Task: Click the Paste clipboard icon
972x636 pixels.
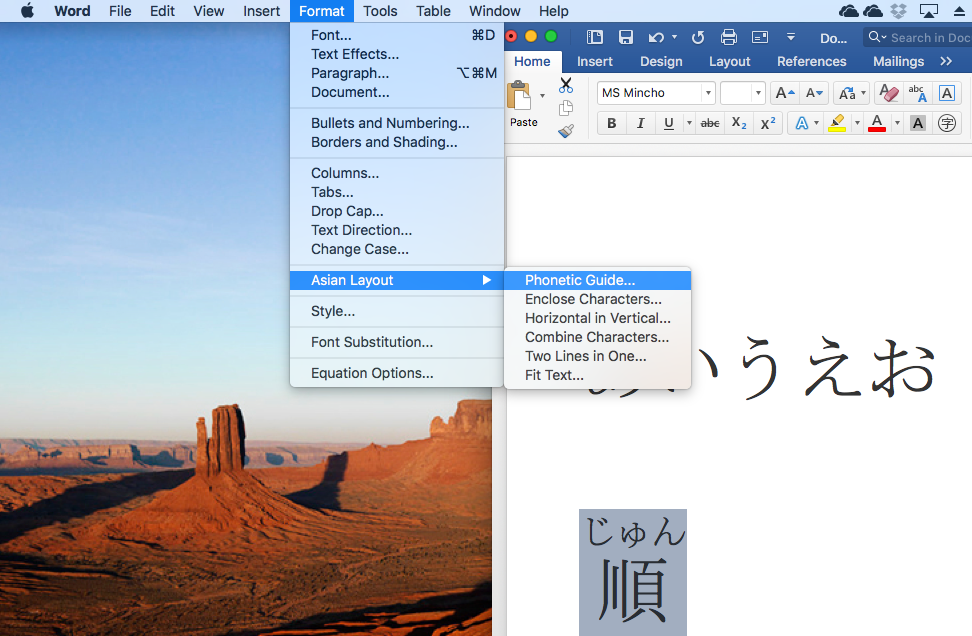Action: coord(519,97)
